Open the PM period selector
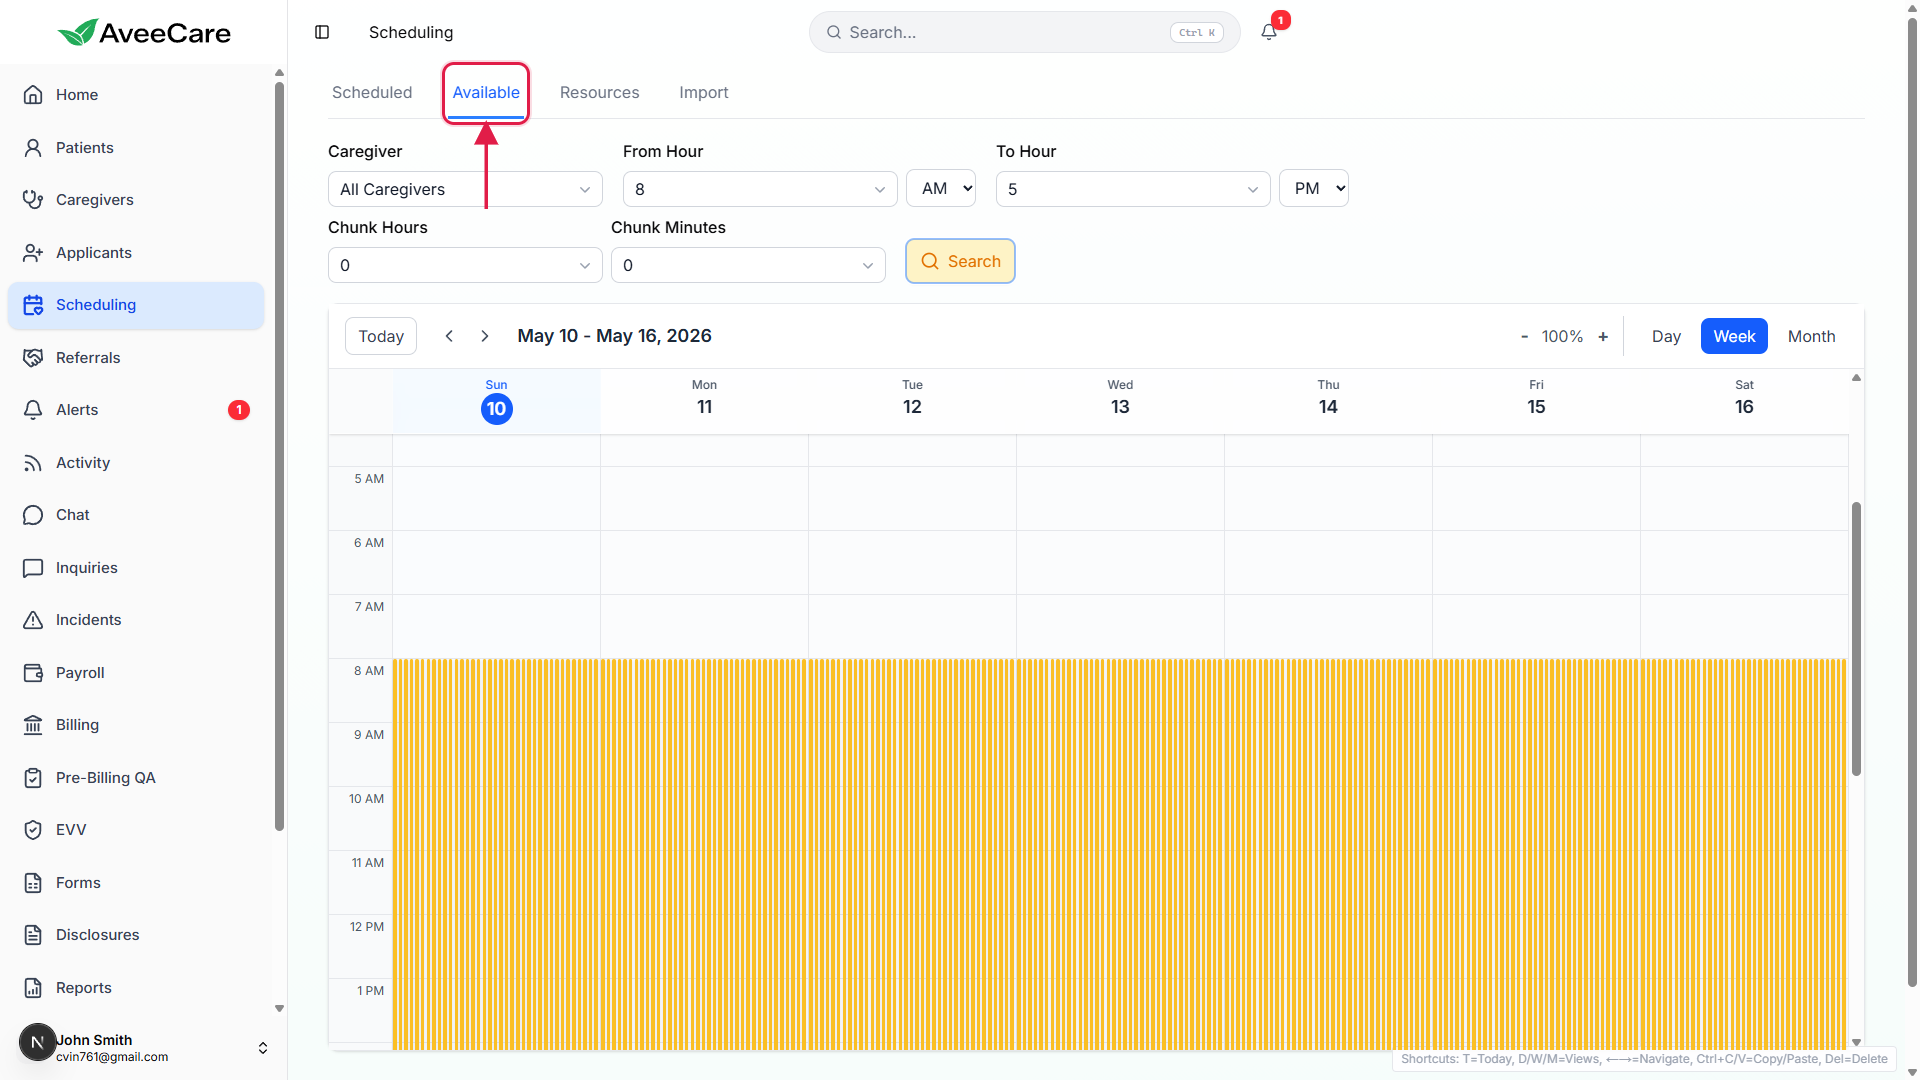 [x=1314, y=188]
